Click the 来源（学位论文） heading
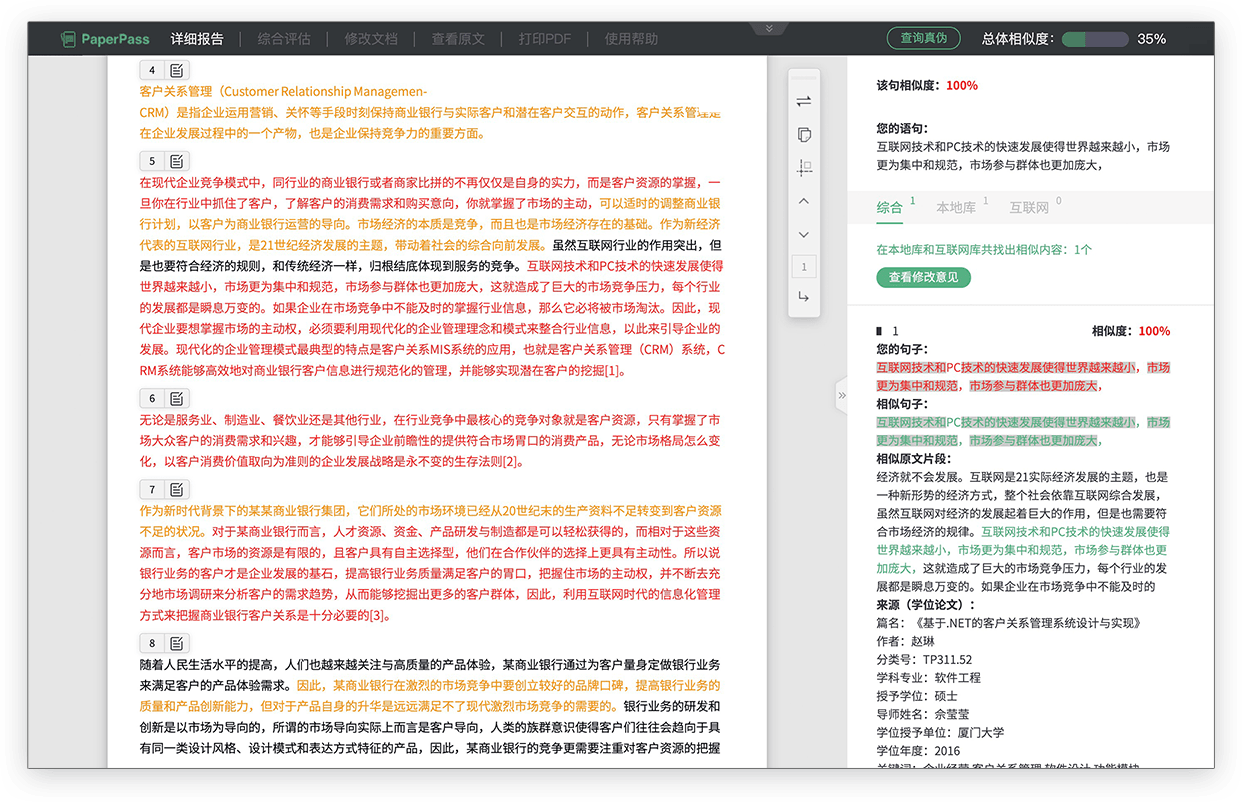 click(x=925, y=604)
